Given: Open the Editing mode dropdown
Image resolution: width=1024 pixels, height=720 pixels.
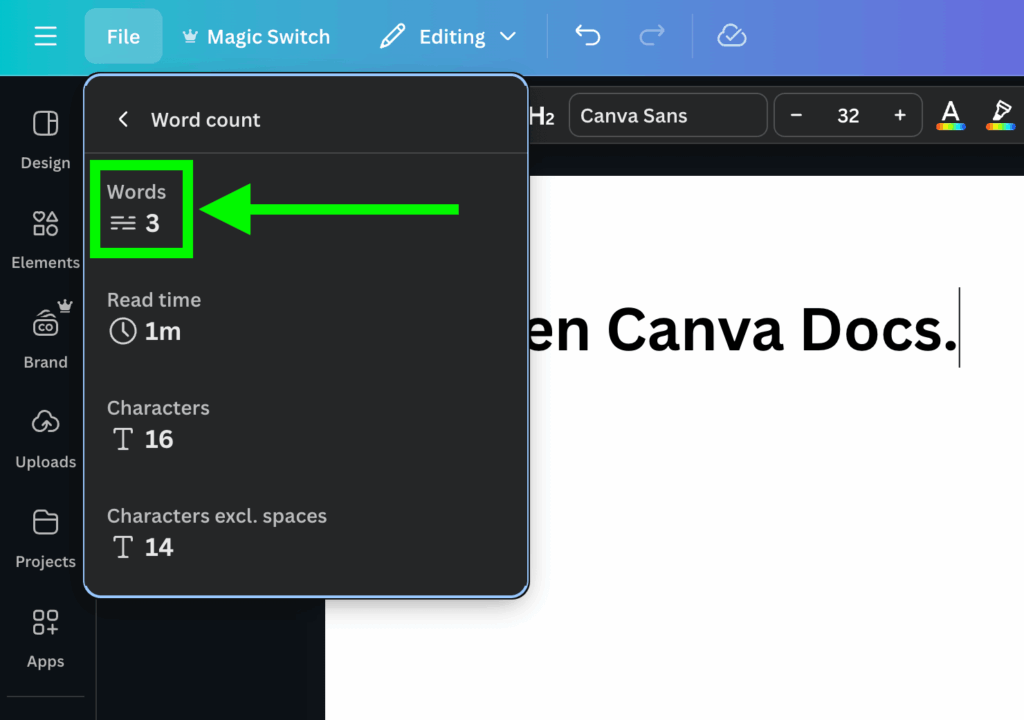Looking at the screenshot, I should pyautogui.click(x=447, y=36).
